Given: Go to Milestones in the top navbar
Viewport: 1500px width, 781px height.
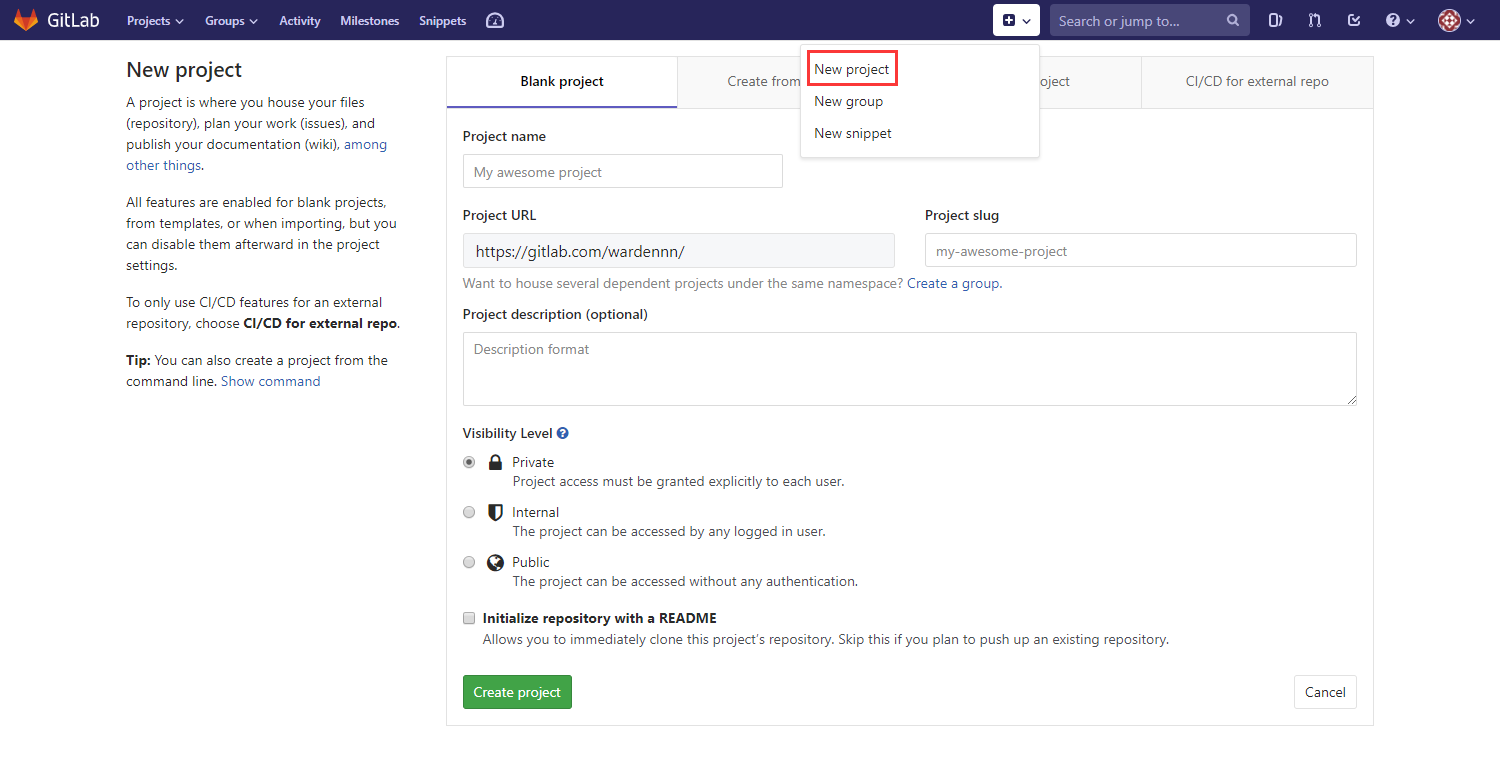Looking at the screenshot, I should point(369,20).
